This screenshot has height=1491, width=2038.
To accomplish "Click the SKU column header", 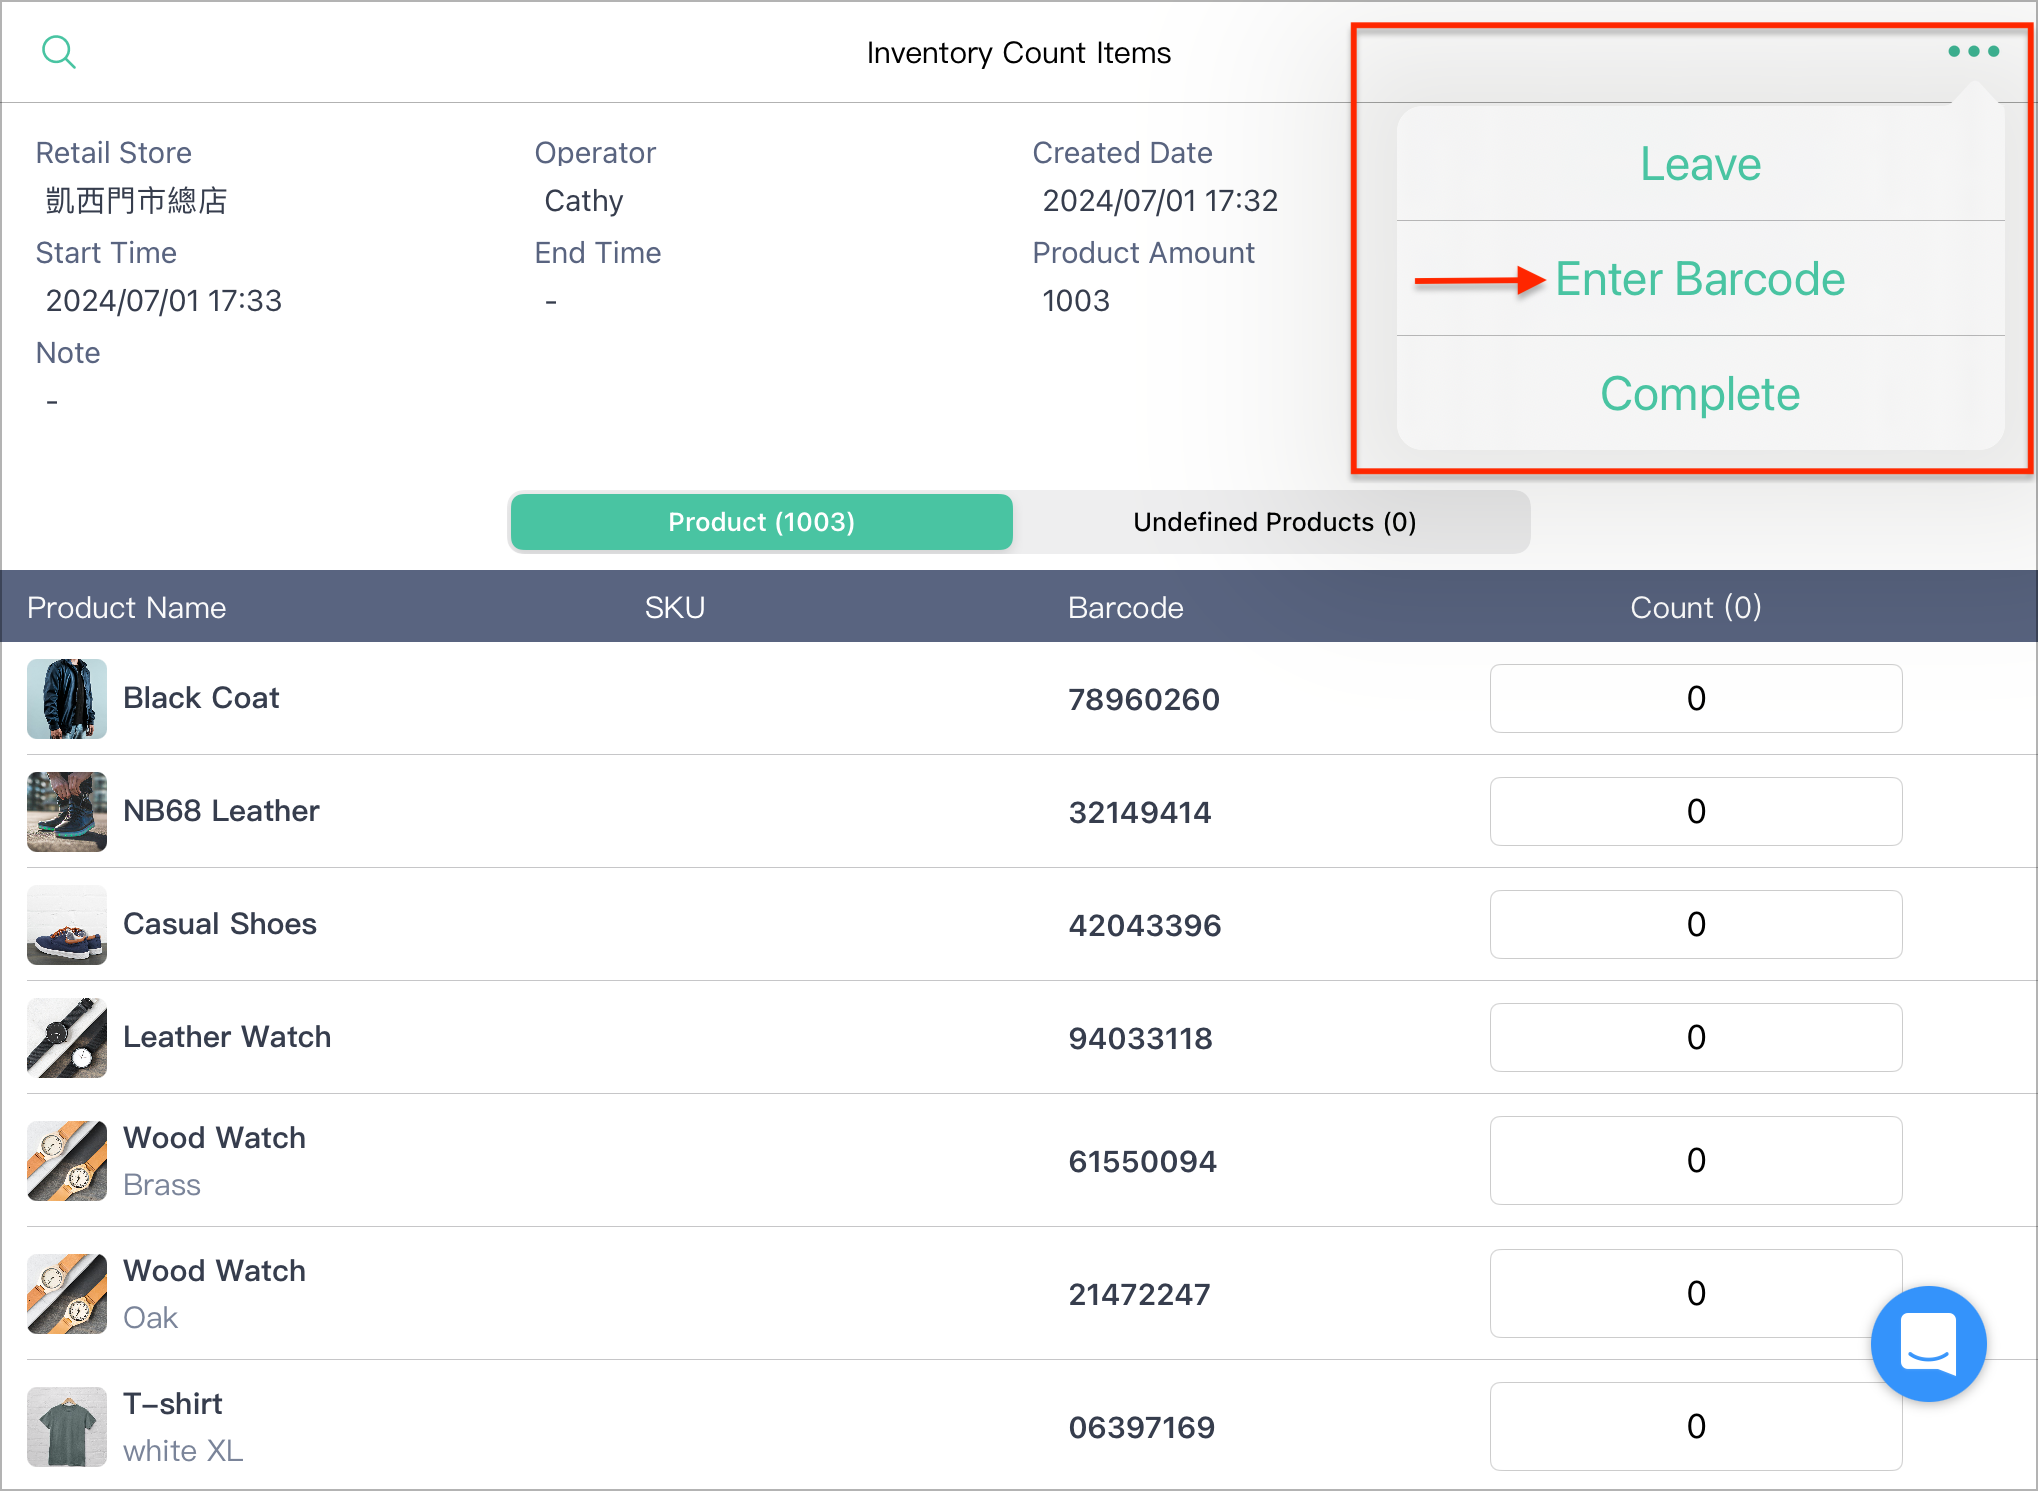I will pos(675,607).
